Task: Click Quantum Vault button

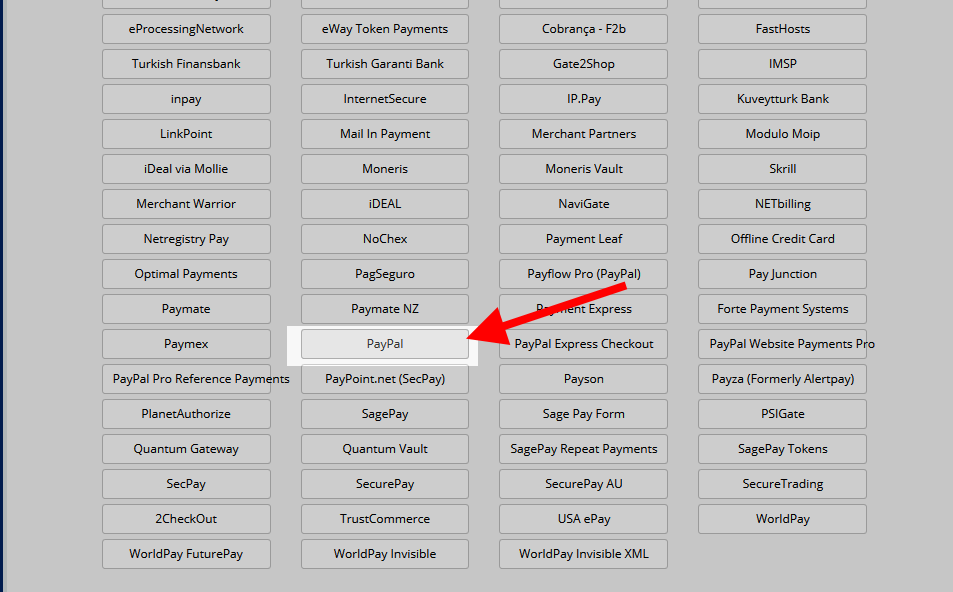Action: pos(385,449)
